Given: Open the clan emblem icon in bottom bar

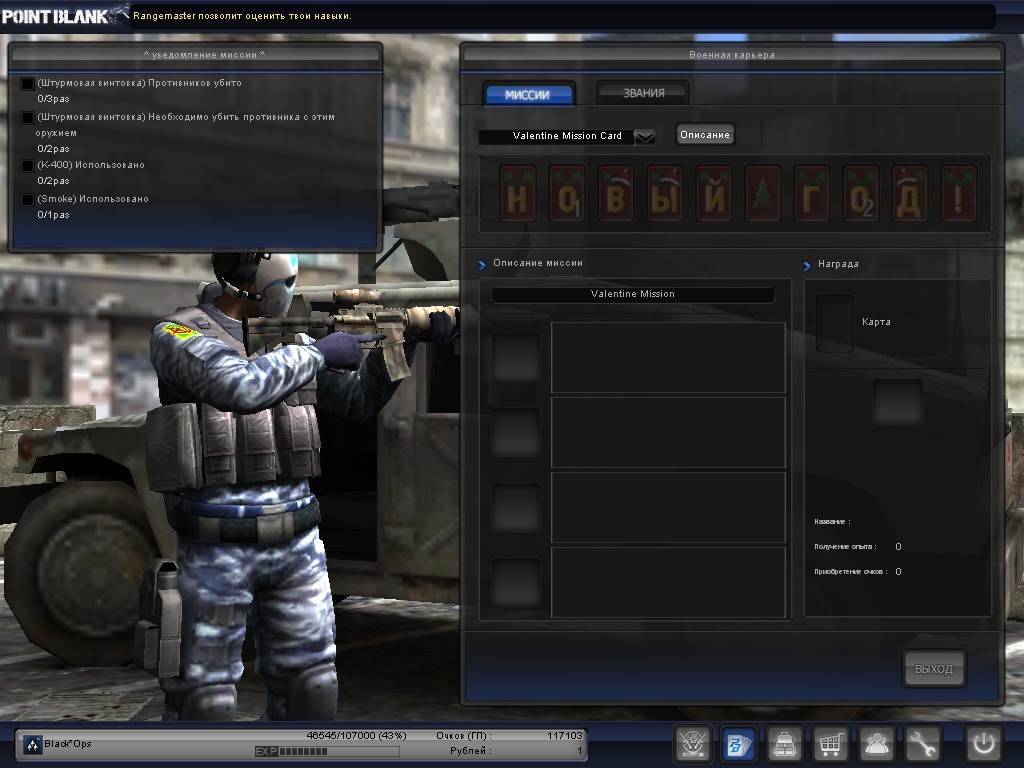Looking at the screenshot, I should (x=693, y=744).
